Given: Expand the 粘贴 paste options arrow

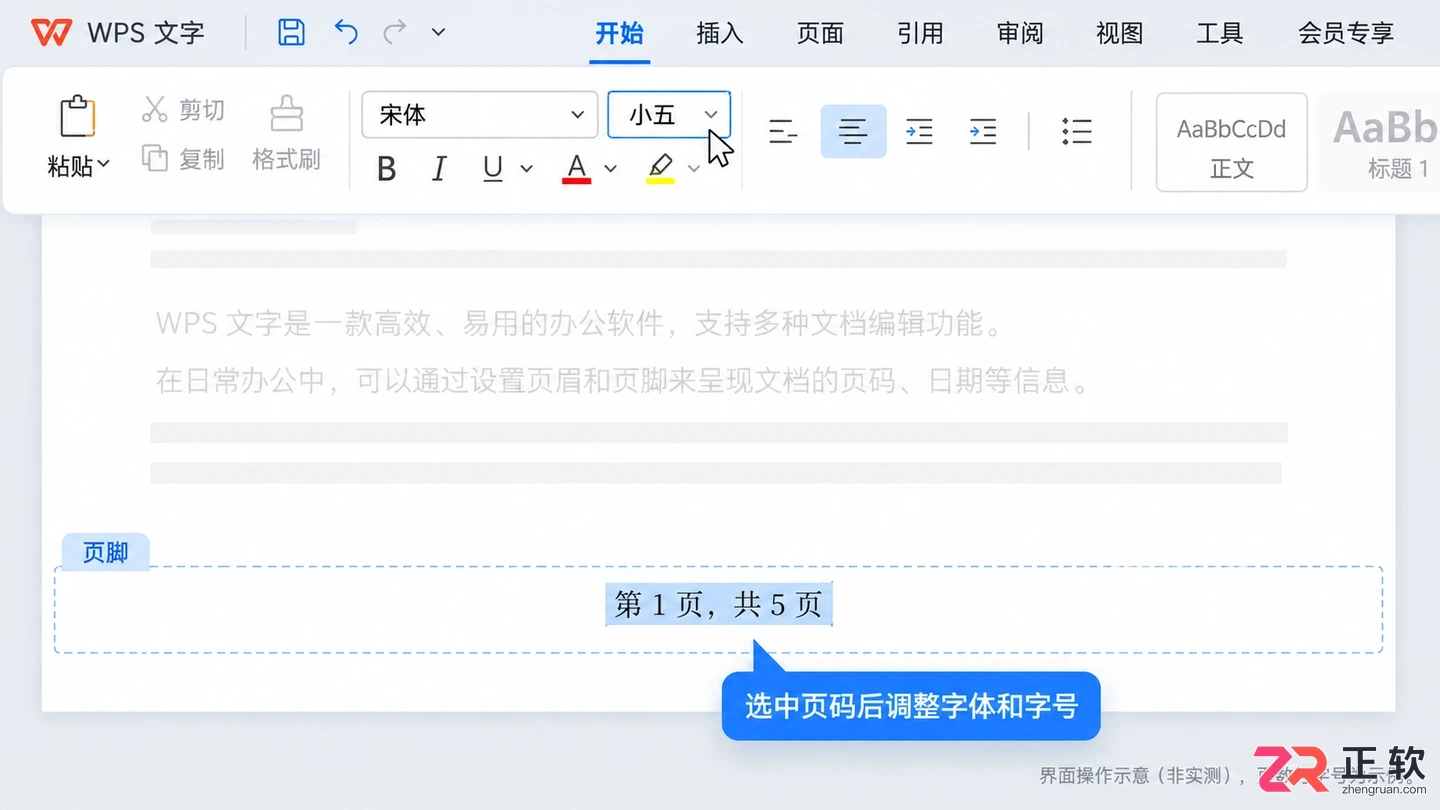Looking at the screenshot, I should click(x=104, y=164).
